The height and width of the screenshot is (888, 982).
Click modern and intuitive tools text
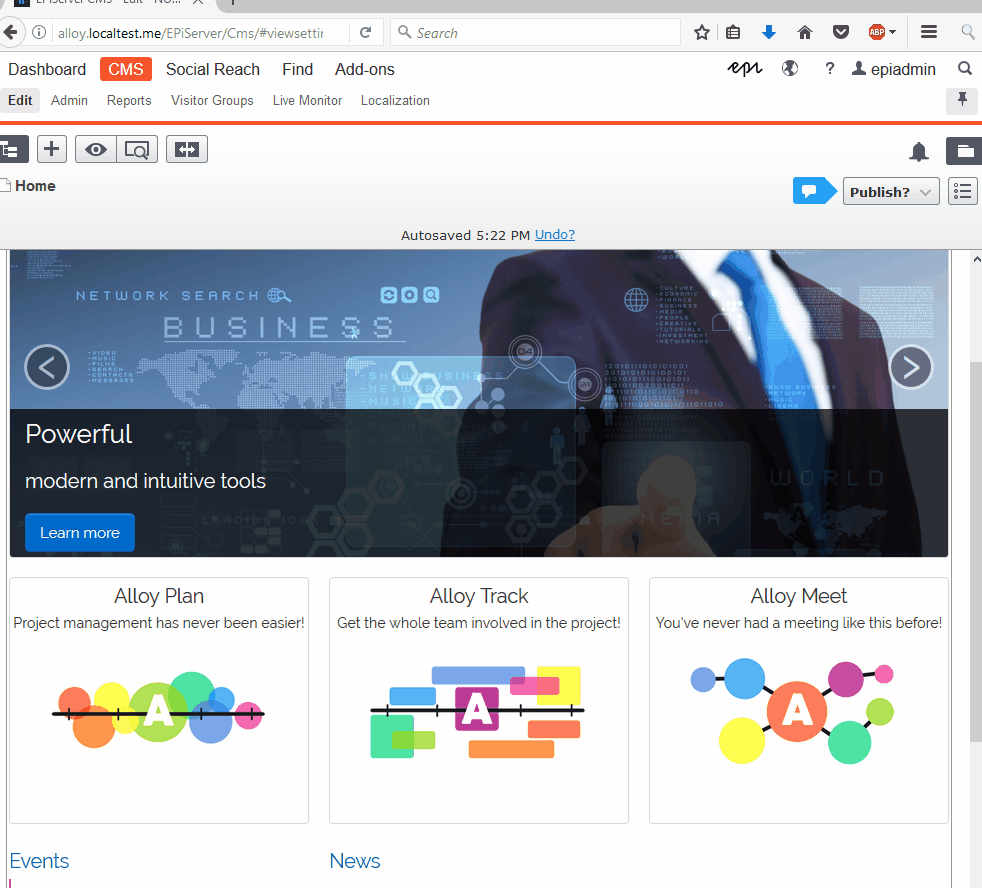tap(145, 481)
